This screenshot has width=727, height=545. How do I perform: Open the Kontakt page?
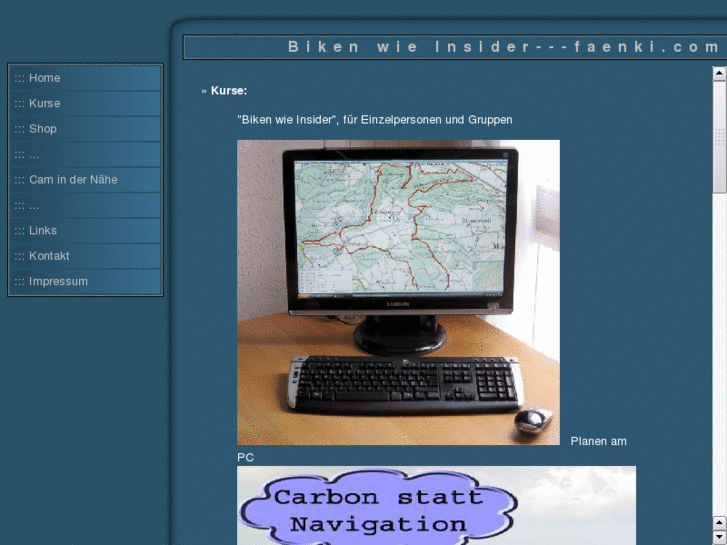pos(85,256)
